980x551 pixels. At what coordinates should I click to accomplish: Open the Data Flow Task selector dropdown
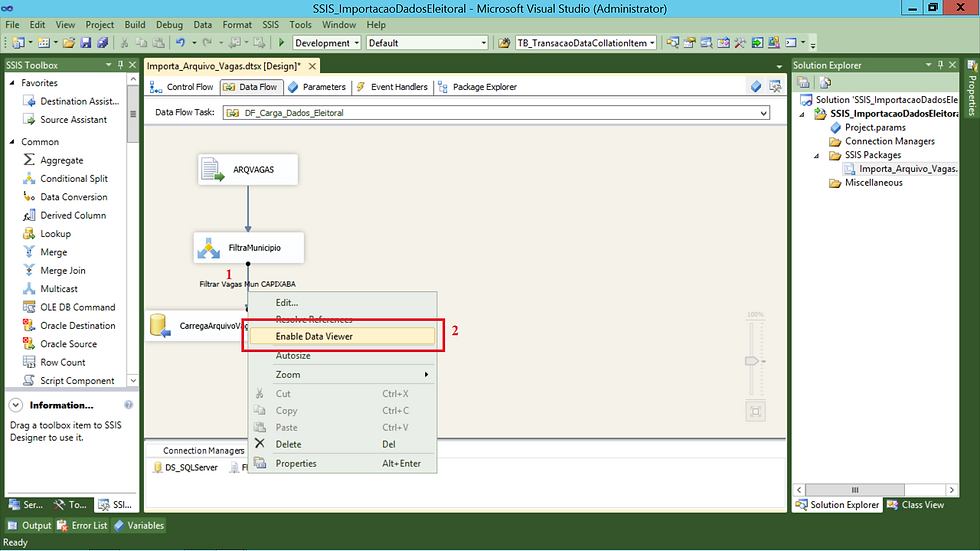763,113
